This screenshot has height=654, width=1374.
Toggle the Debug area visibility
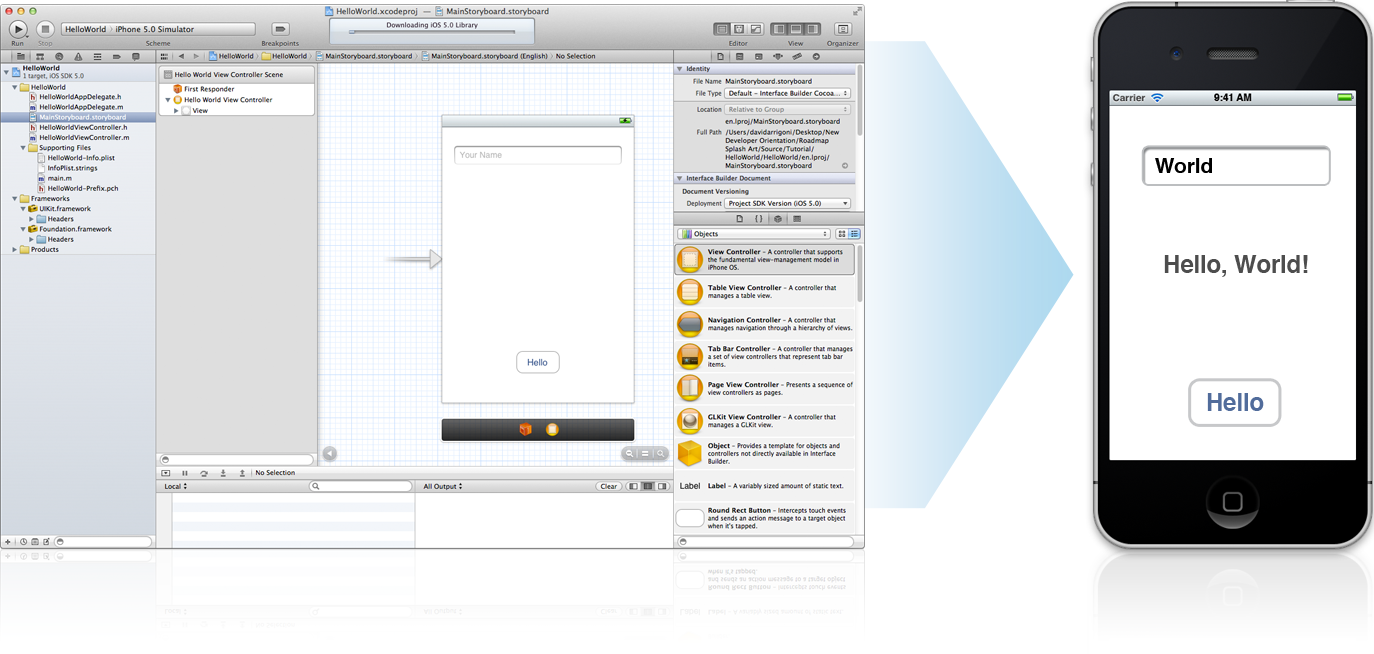(796, 29)
